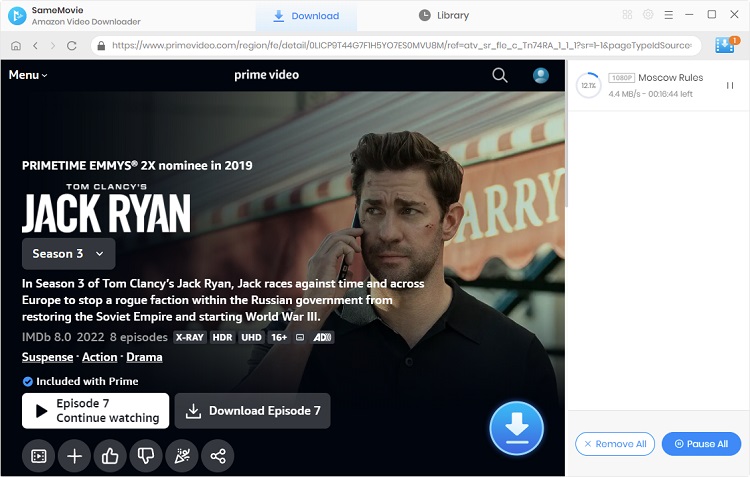Click the prime video logo
The height and width of the screenshot is (477, 750).
click(x=266, y=75)
